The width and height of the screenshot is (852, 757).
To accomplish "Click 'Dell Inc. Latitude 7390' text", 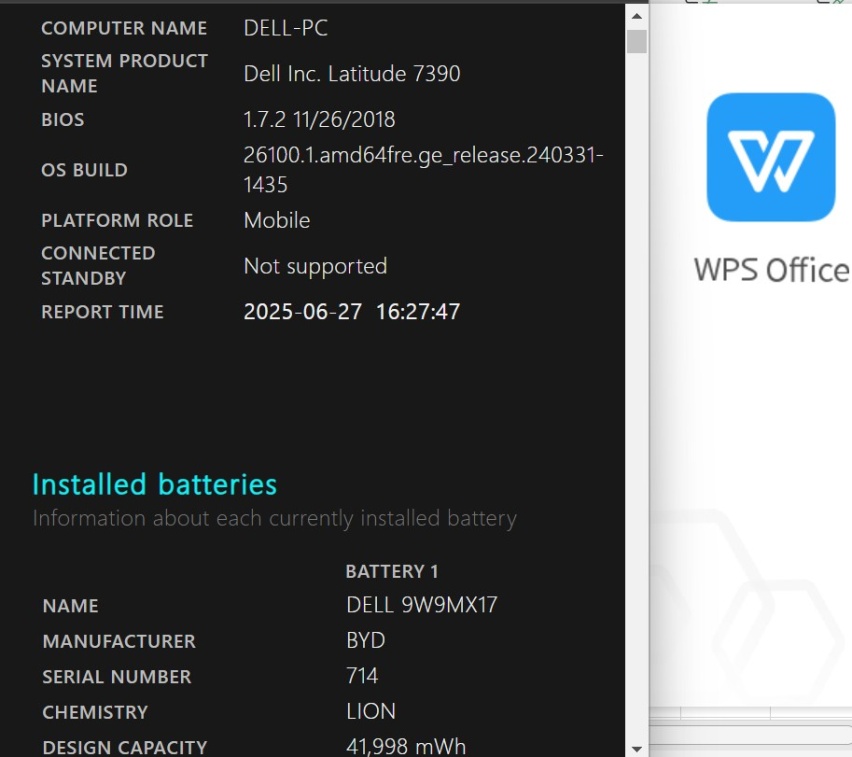I will (x=352, y=74).
